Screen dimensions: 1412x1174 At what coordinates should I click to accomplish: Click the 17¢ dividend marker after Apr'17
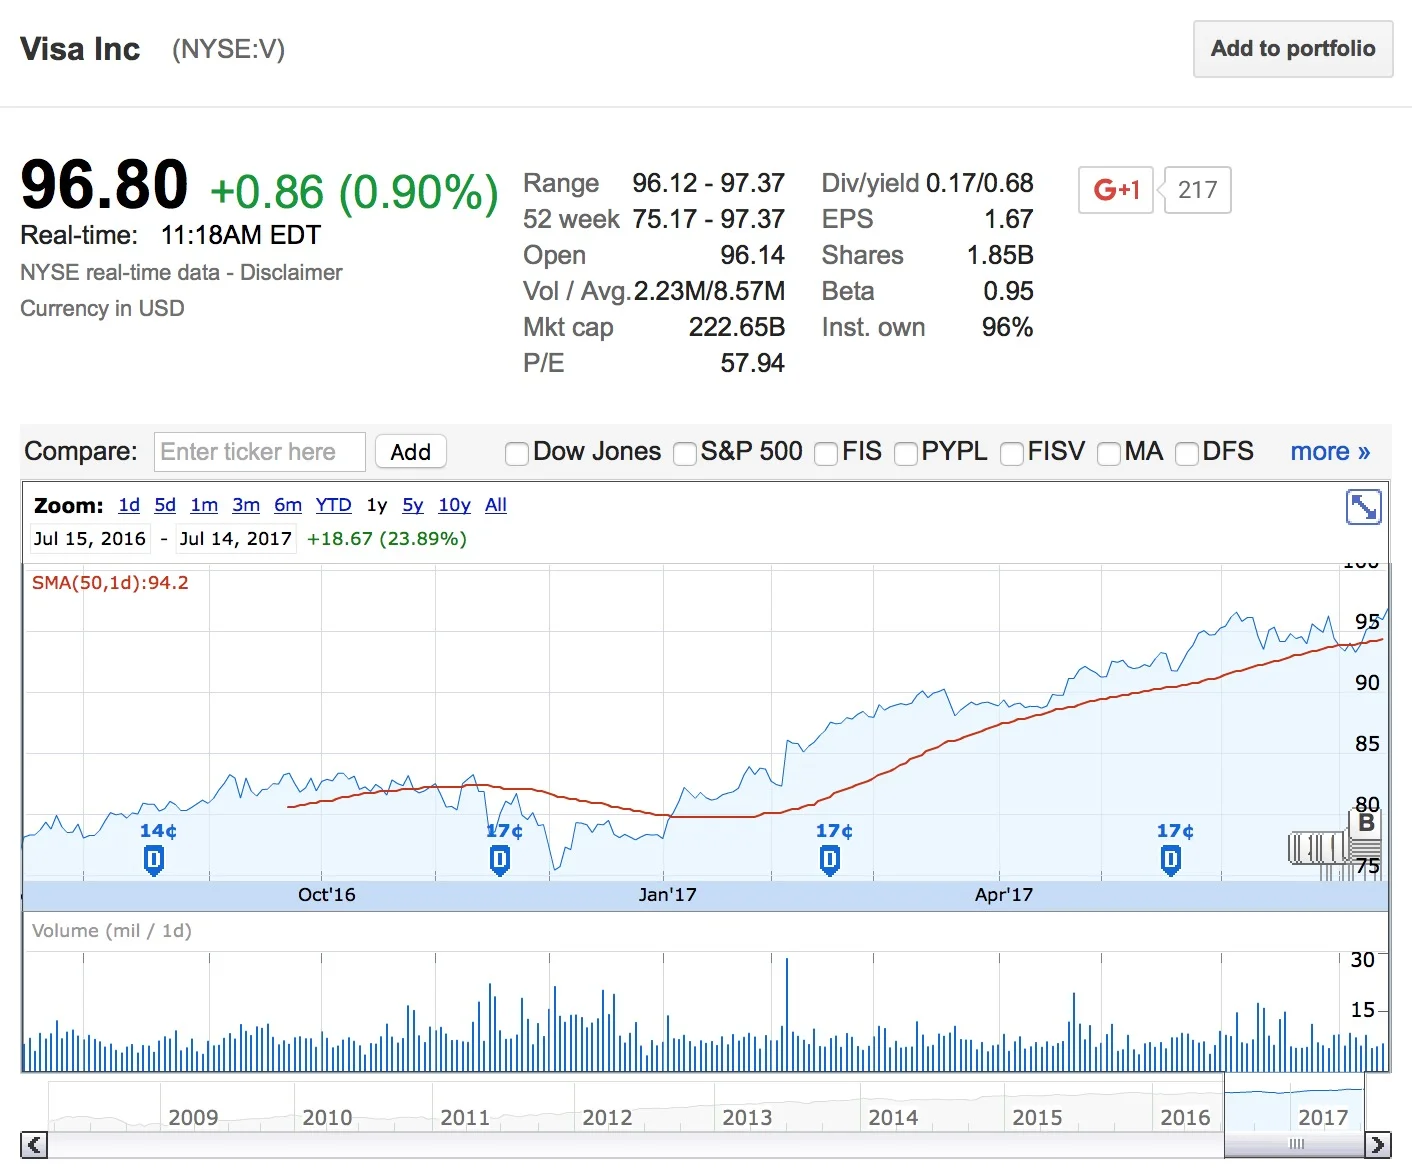[1171, 860]
